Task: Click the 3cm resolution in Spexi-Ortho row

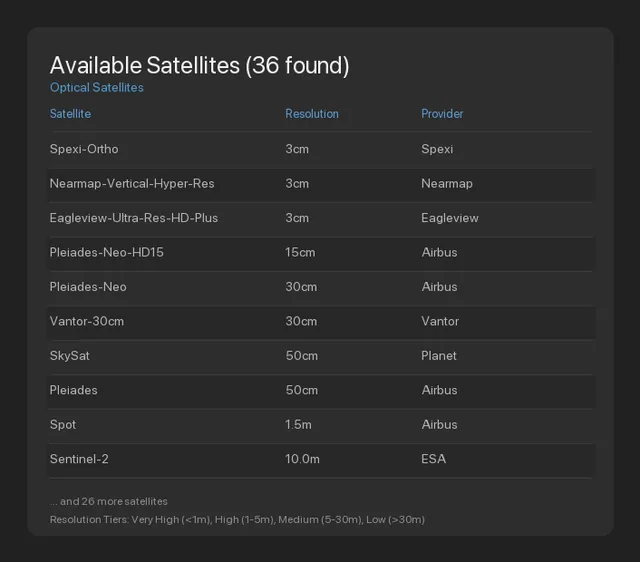Action: click(x=297, y=149)
